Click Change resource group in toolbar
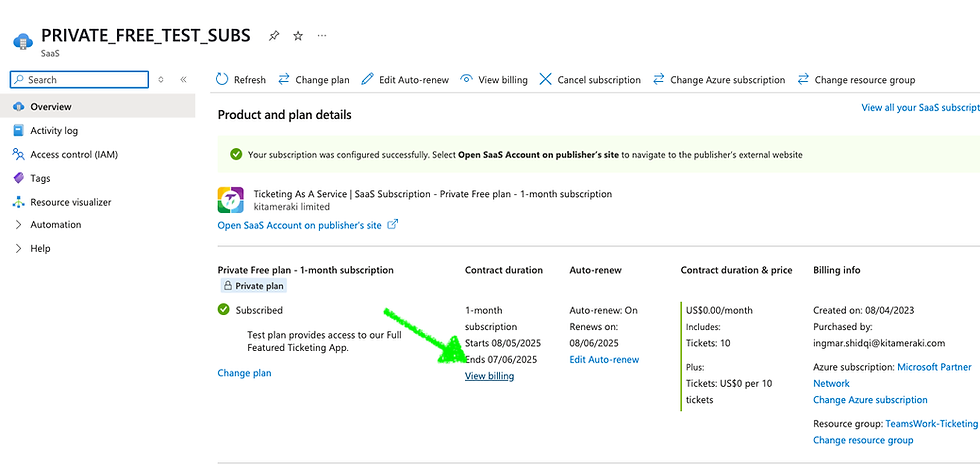 click(856, 80)
